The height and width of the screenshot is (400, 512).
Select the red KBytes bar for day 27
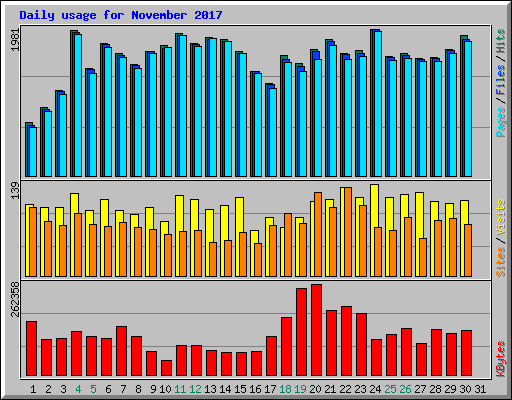tap(421, 359)
